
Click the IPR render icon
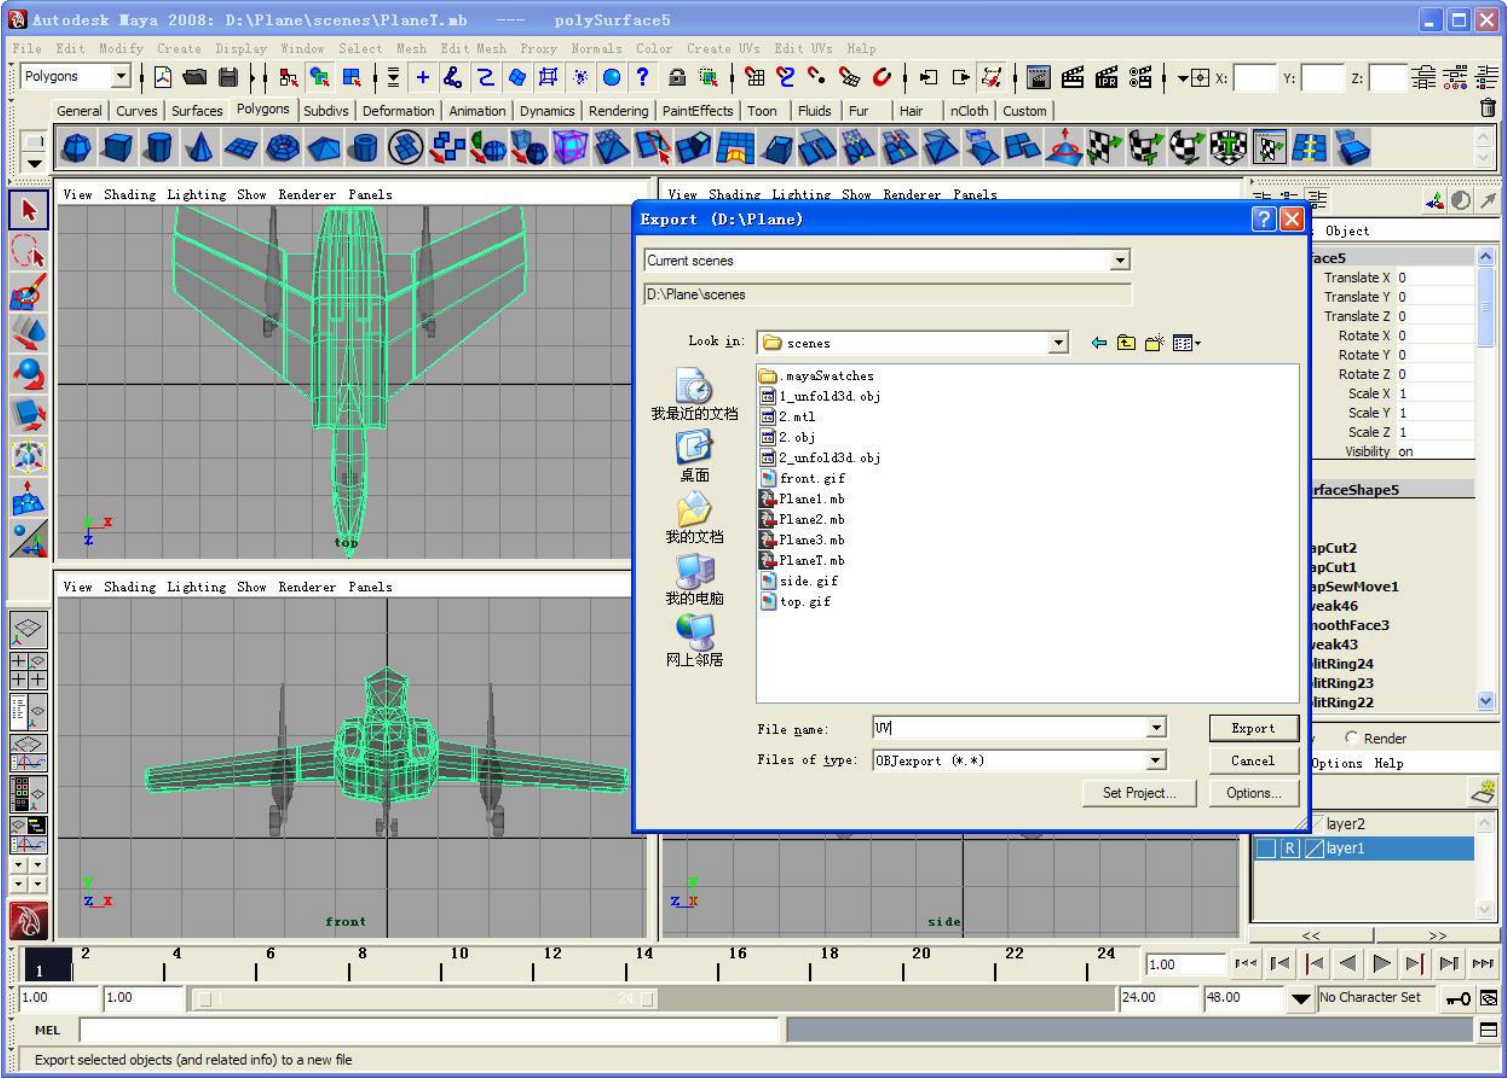[1106, 77]
